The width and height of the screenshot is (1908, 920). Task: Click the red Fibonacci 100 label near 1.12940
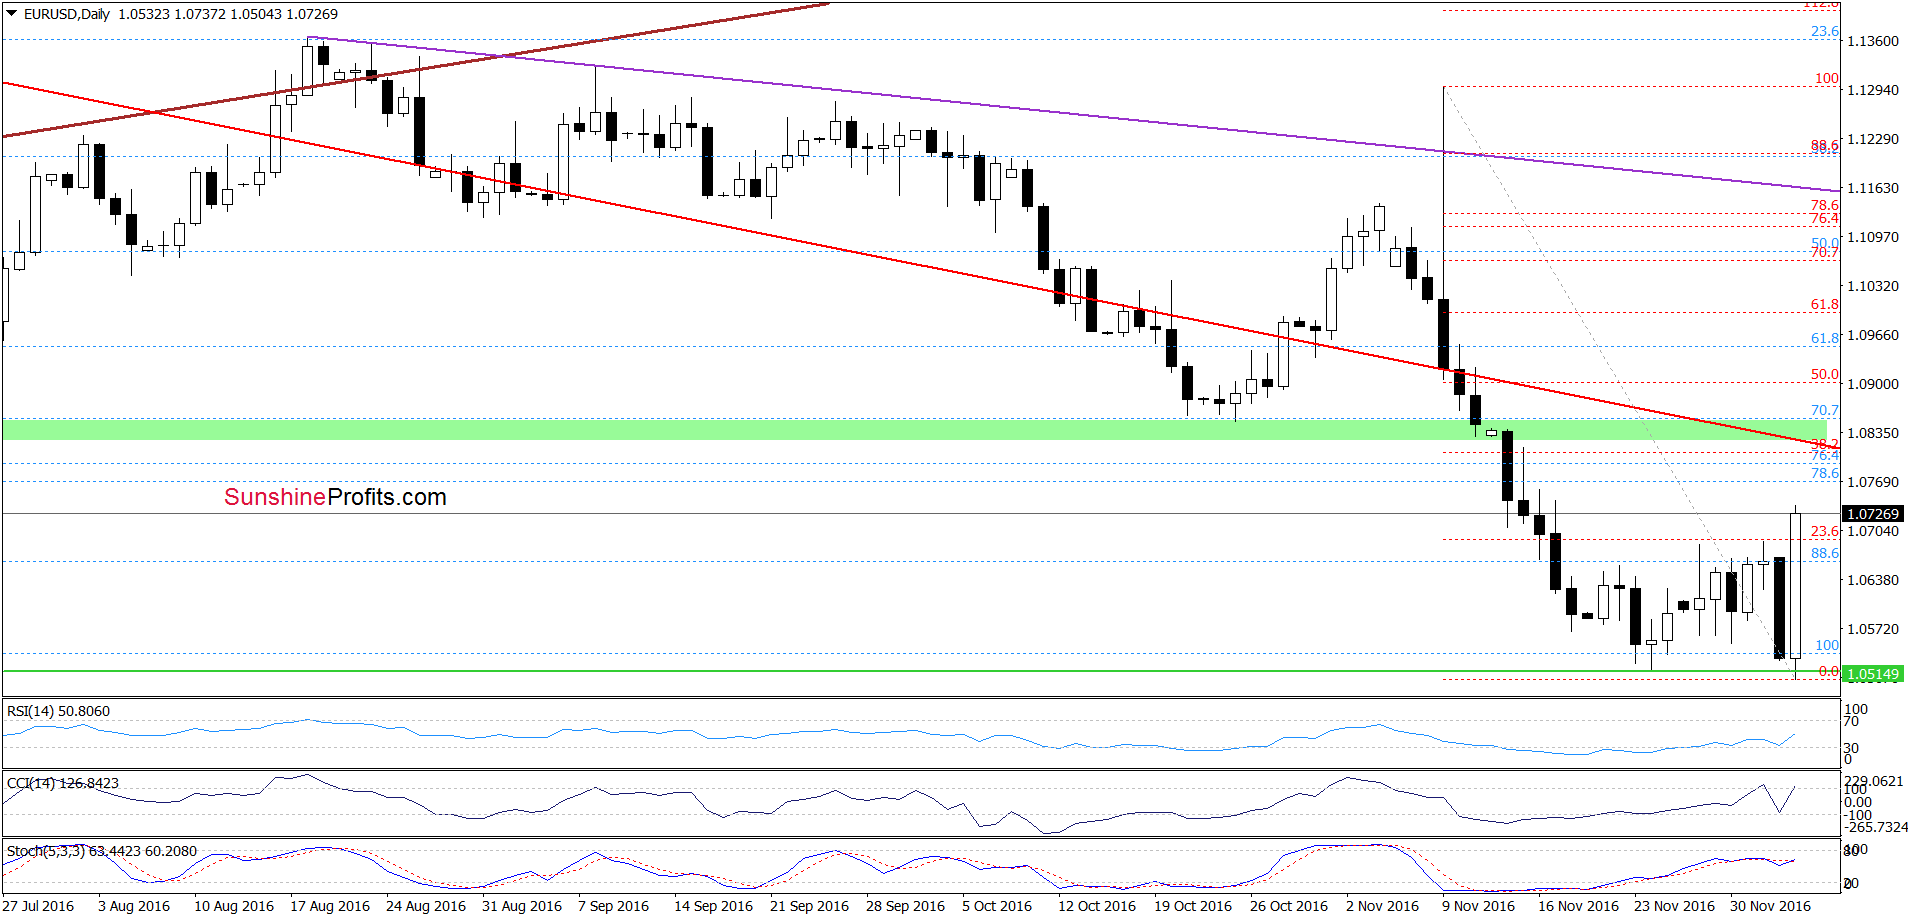click(x=1827, y=78)
